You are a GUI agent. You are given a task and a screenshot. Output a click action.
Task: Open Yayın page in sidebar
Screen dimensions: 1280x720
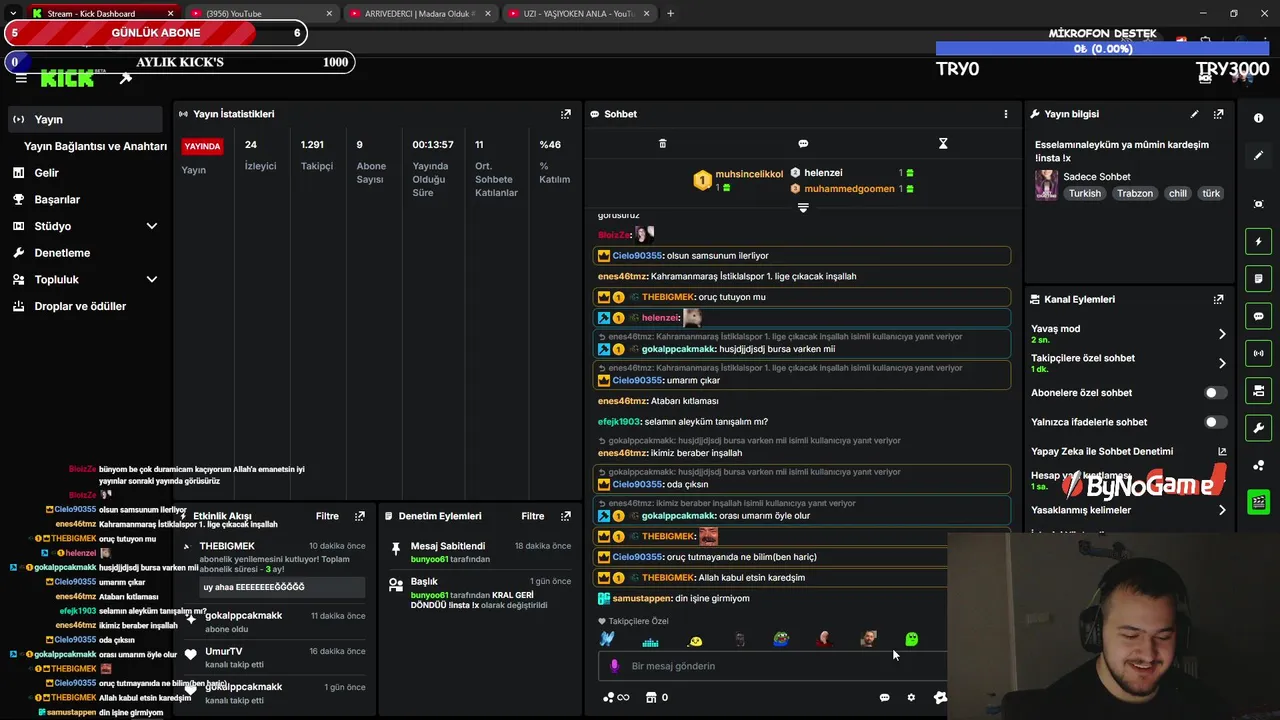[85, 119]
